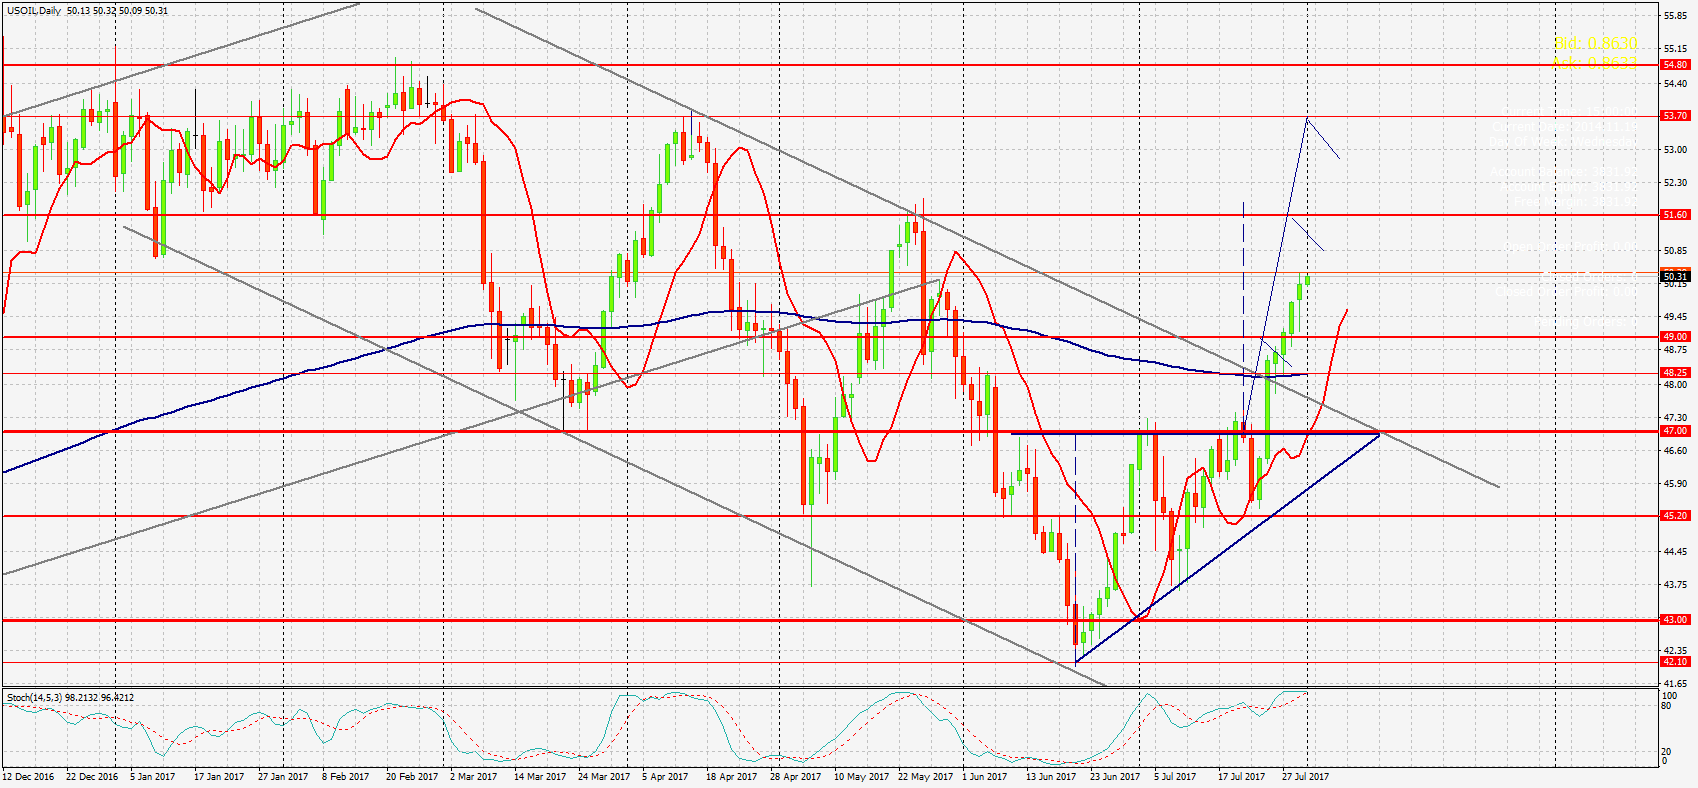The image size is (1698, 788).
Task: Select the 54.80 red price level tag
Action: pyautogui.click(x=1675, y=65)
